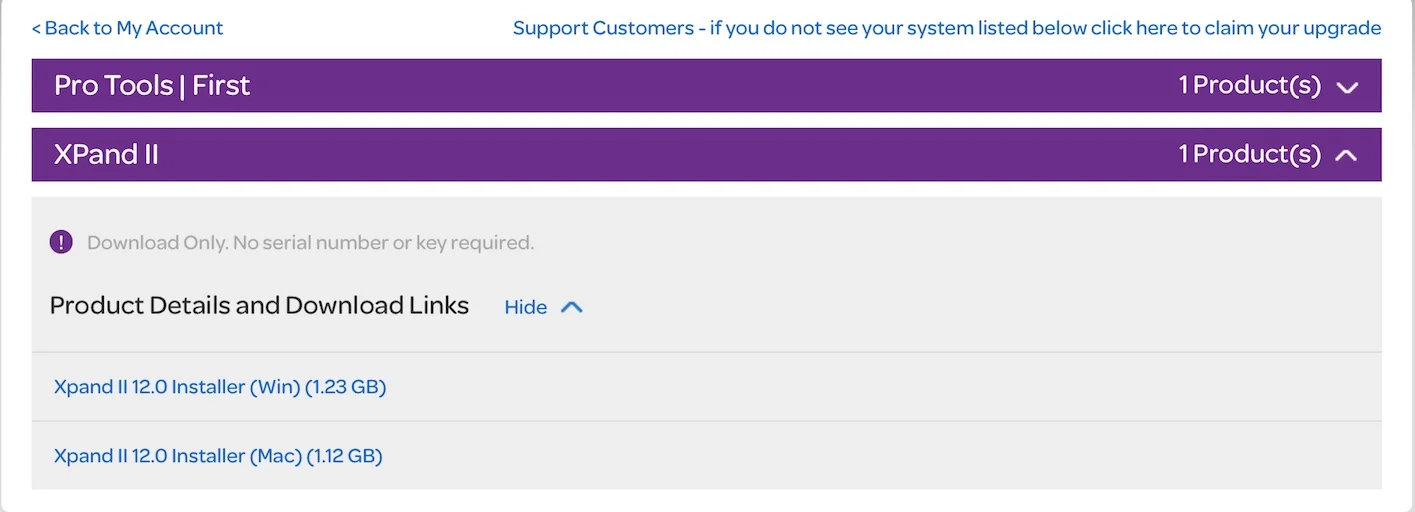The height and width of the screenshot is (512, 1415).
Task: Open the Support Customers claim upgrade link
Action: point(946,28)
